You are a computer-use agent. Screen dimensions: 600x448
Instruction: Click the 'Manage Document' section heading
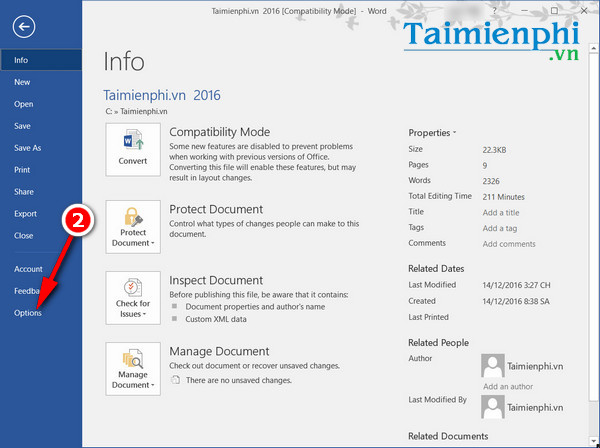219,351
